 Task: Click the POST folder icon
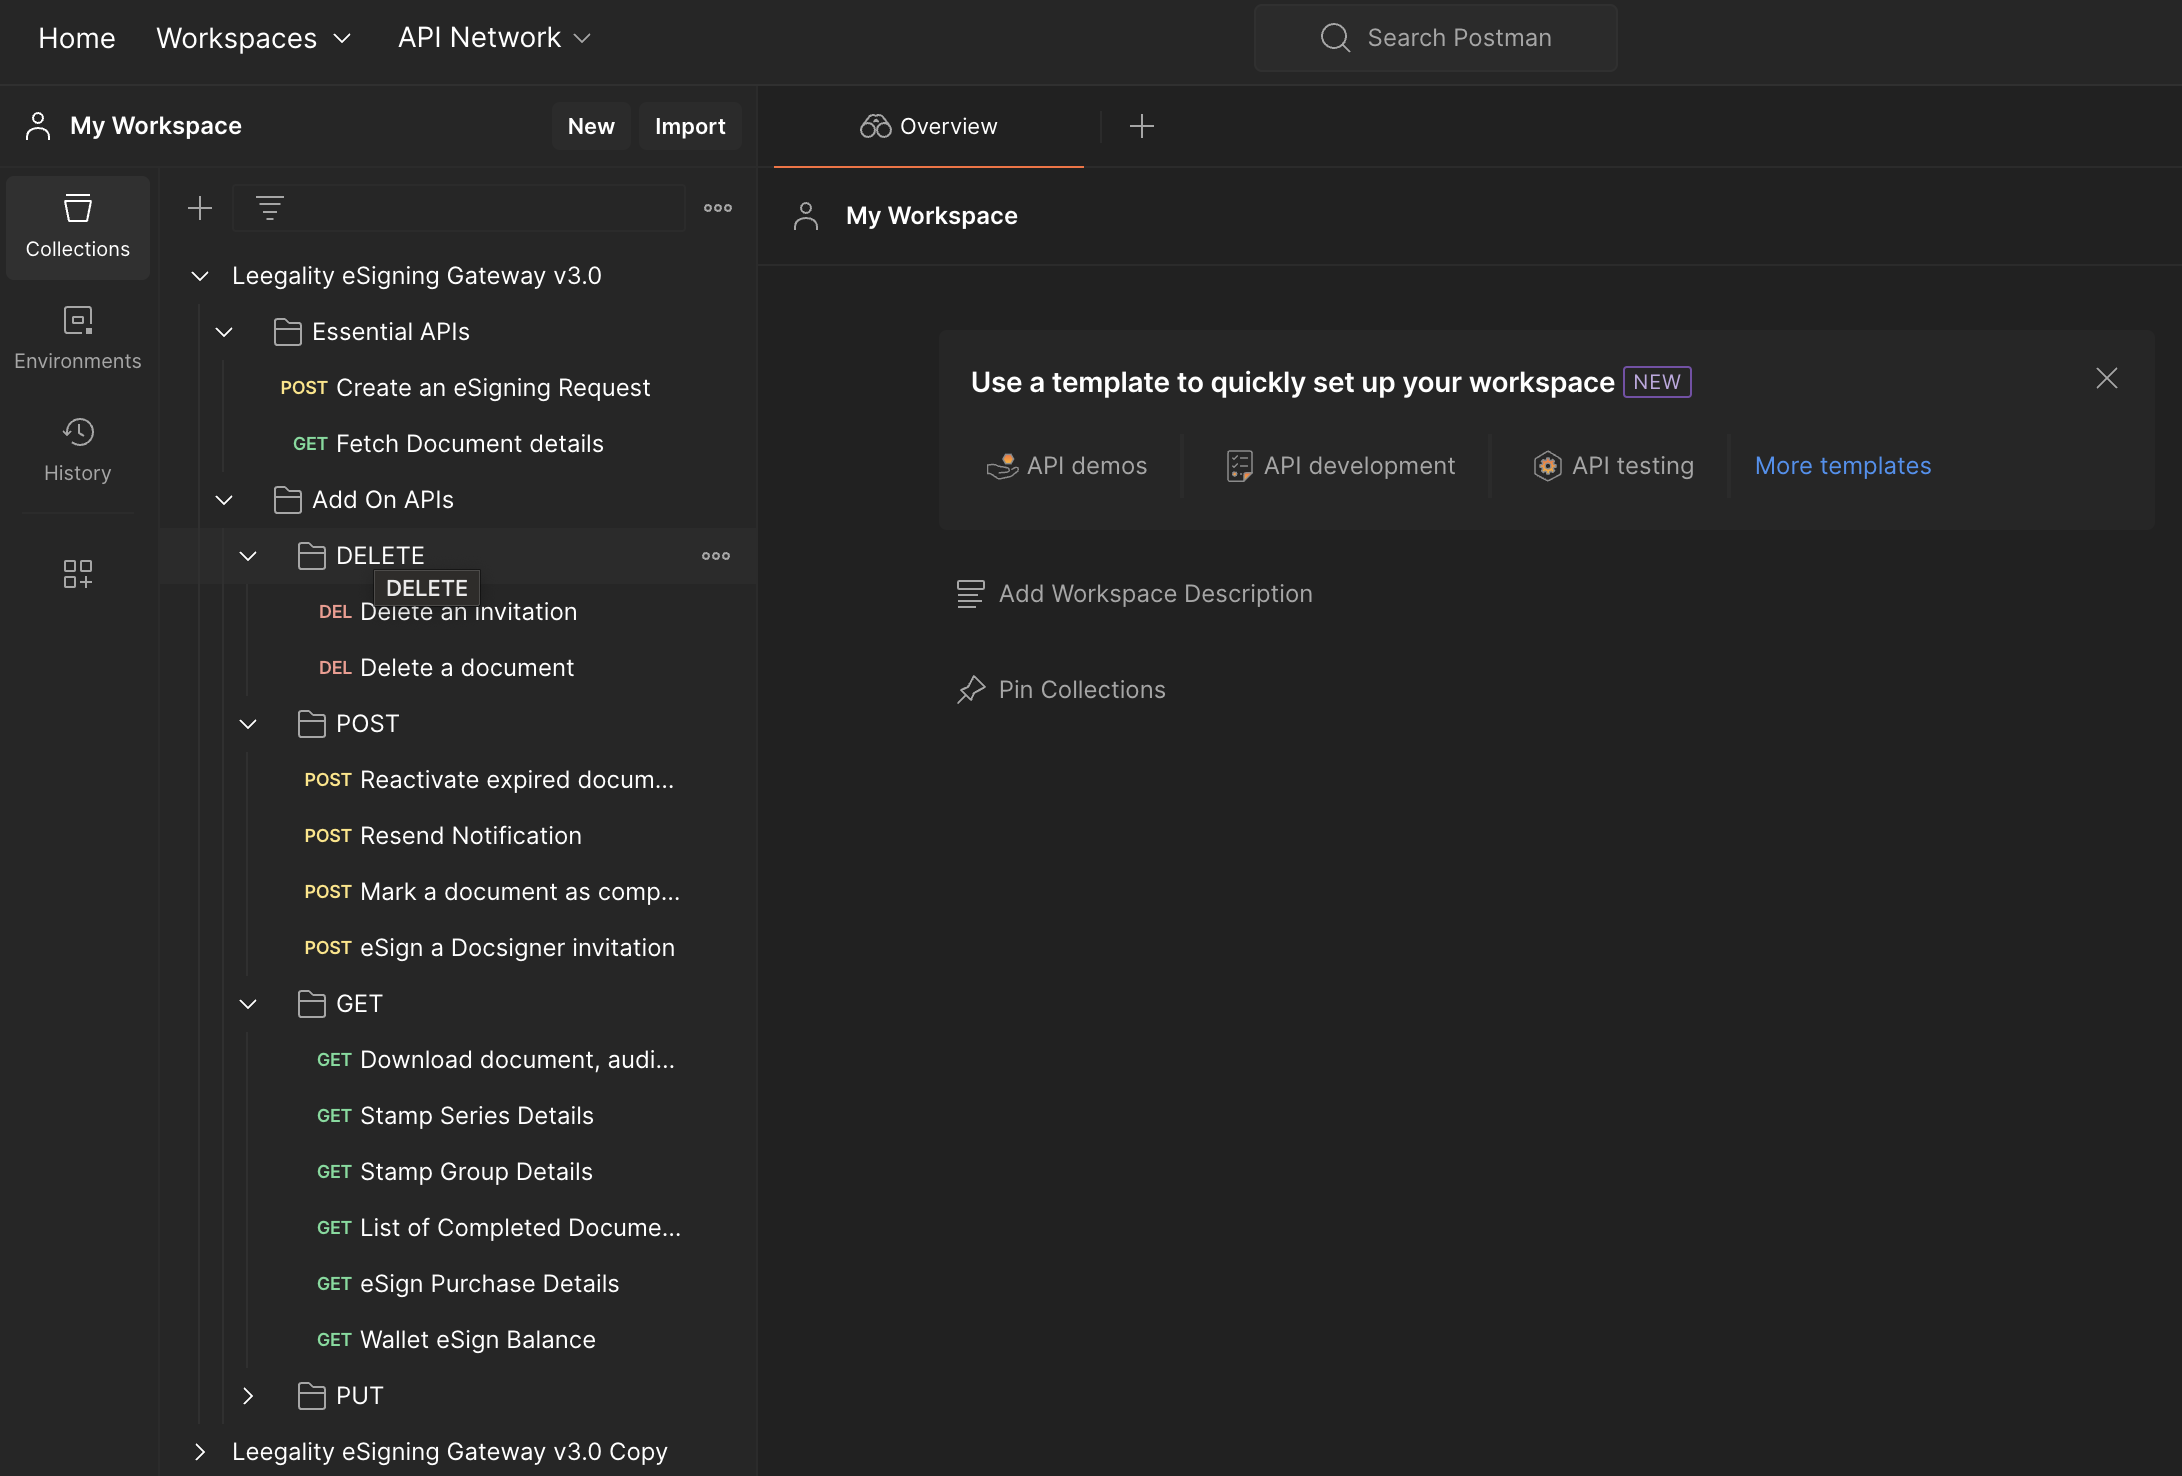coord(312,724)
